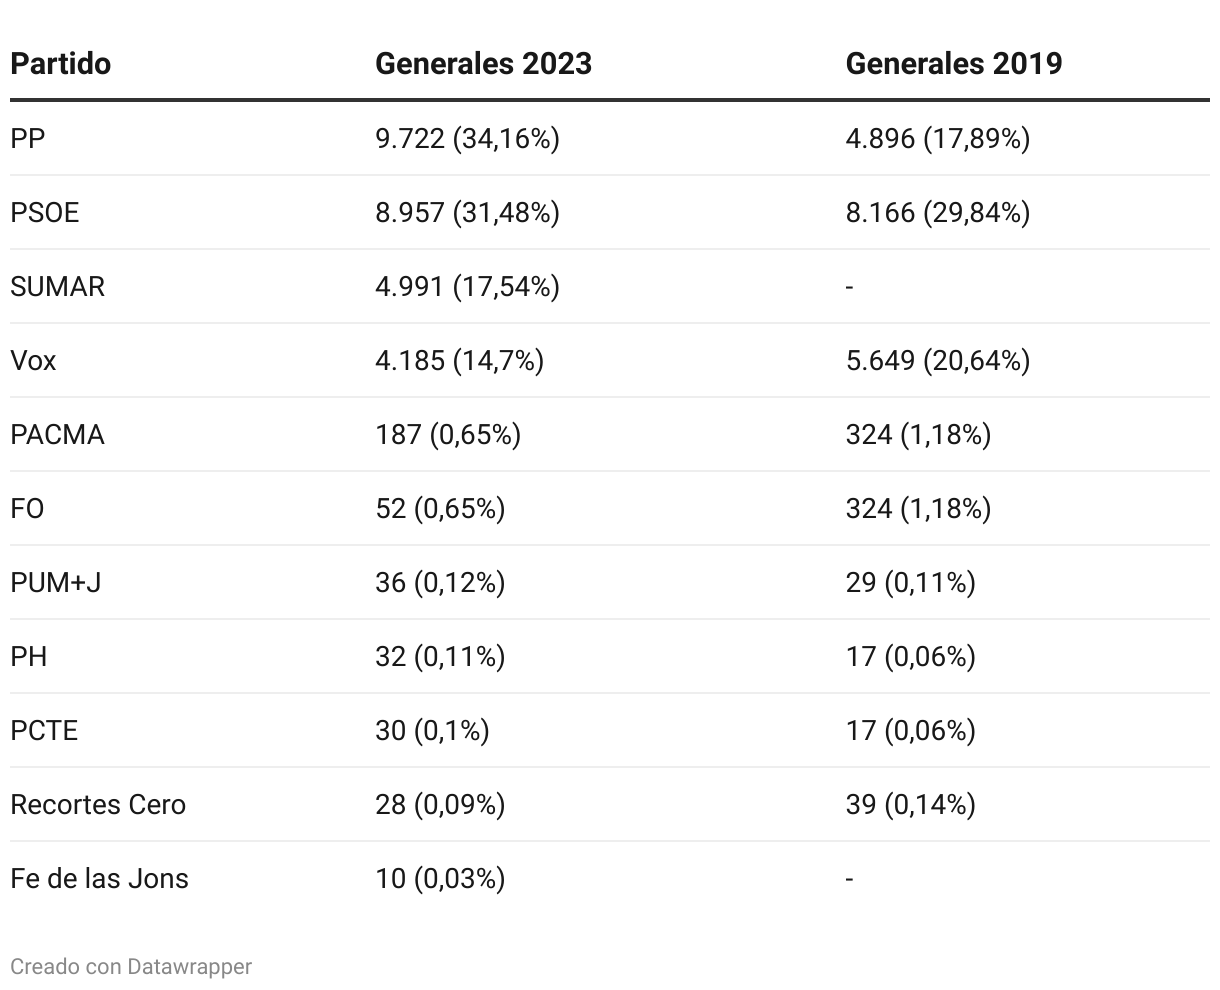The height and width of the screenshot is (990, 1220).
Task: Click the "Partido" column header
Action: 60,64
